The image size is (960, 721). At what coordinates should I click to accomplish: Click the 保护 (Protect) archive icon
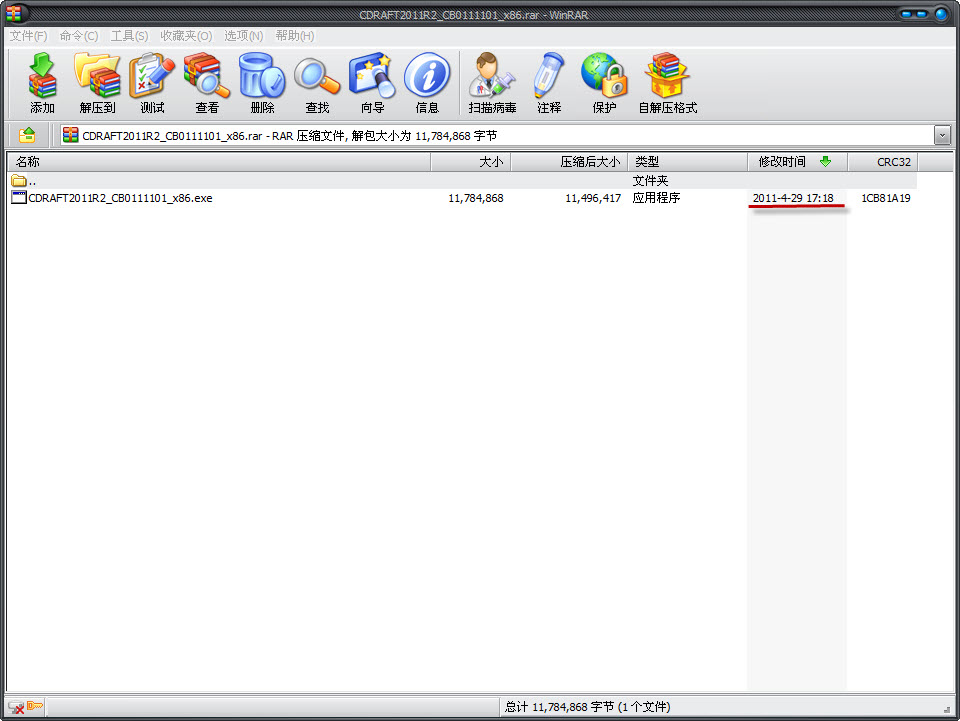coord(604,82)
